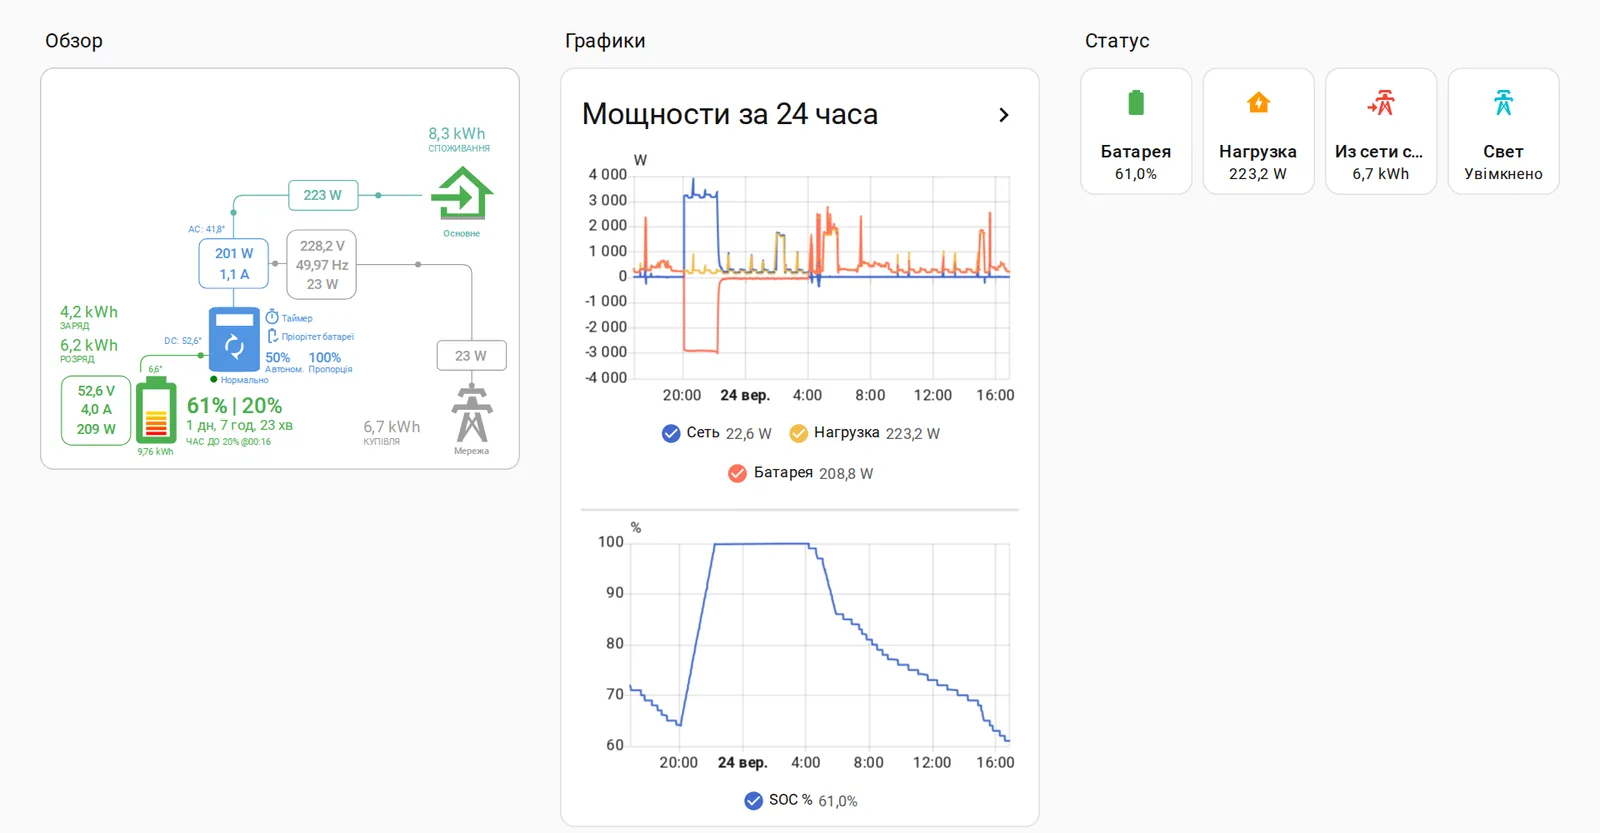Click the Основне label under the house

(x=462, y=234)
